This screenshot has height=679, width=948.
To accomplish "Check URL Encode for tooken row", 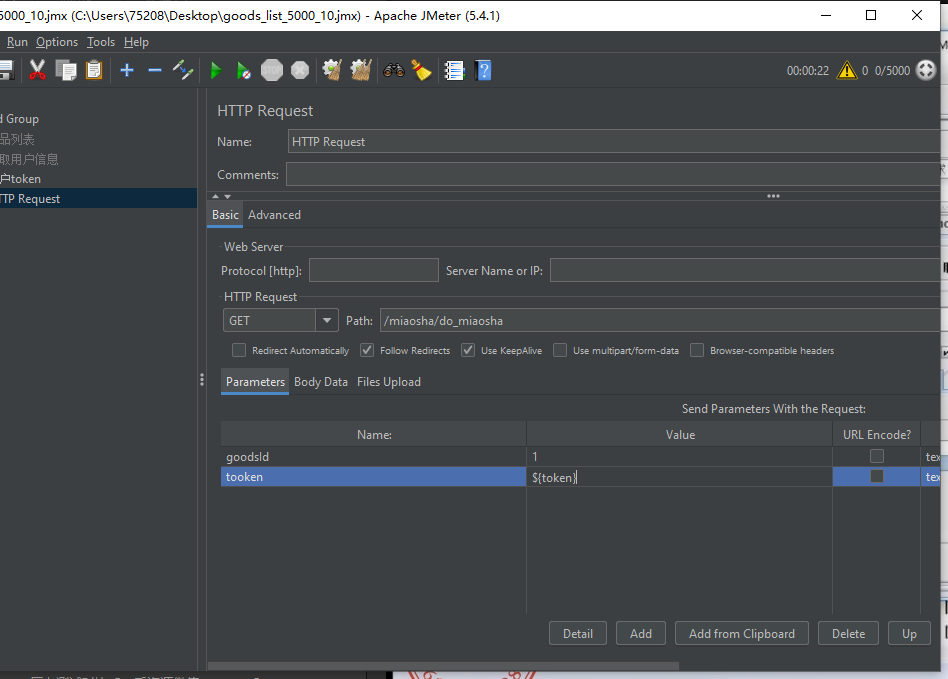I will (877, 476).
